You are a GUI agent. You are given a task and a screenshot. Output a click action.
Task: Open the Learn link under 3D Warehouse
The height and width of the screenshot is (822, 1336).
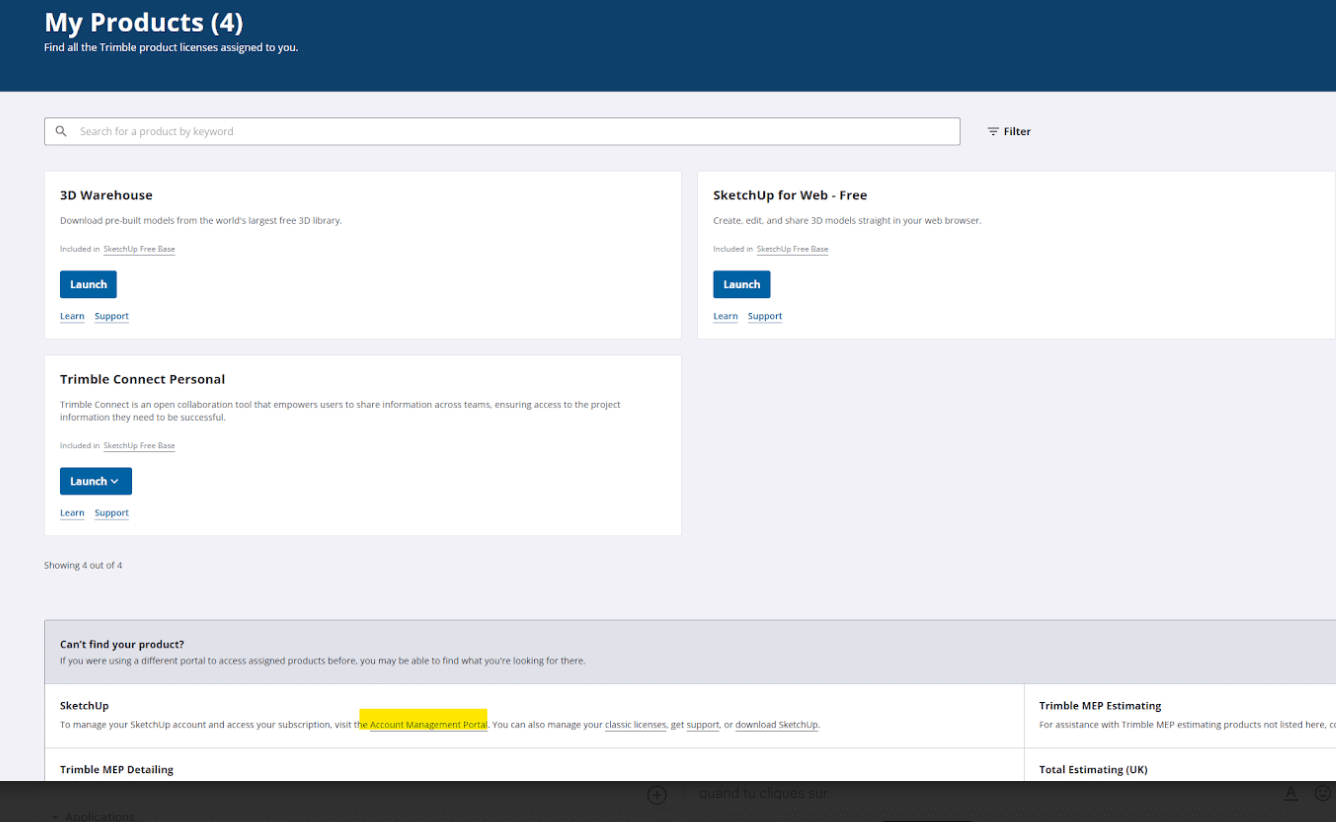[x=72, y=316]
